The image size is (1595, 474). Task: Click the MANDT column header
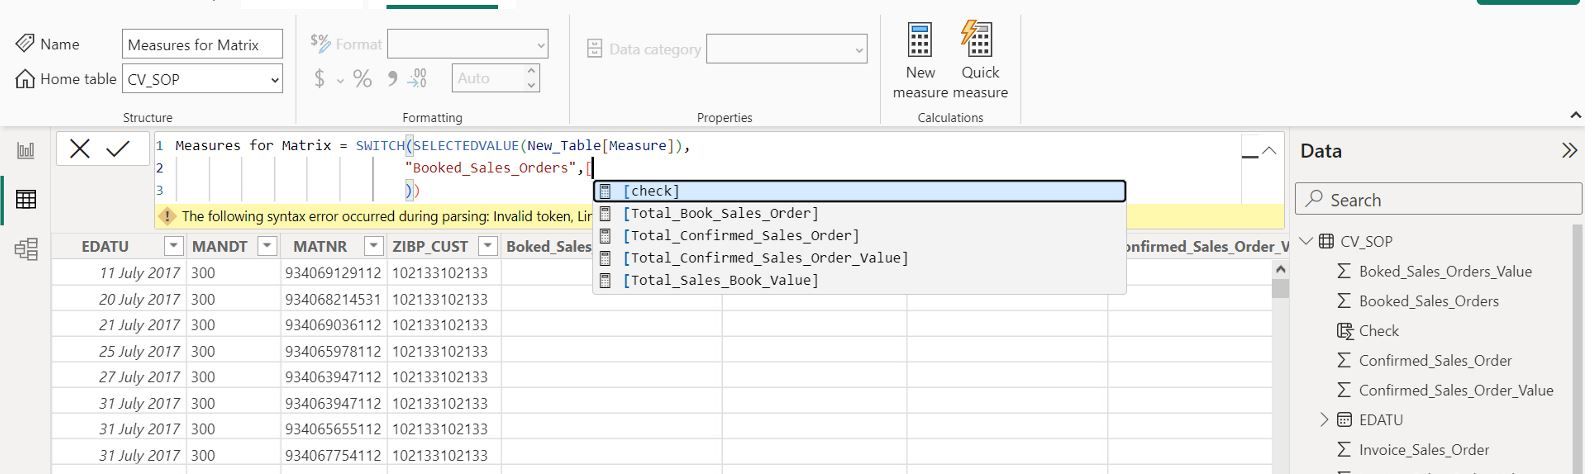(x=219, y=246)
